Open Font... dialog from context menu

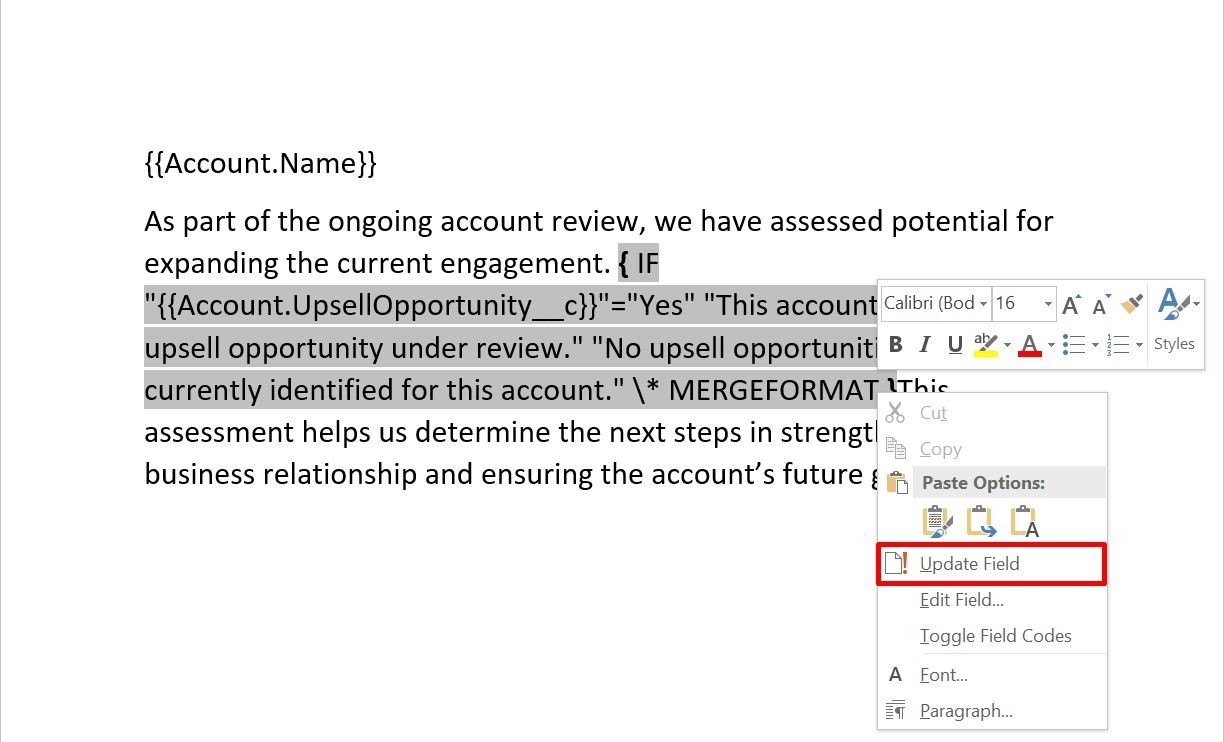[992, 675]
